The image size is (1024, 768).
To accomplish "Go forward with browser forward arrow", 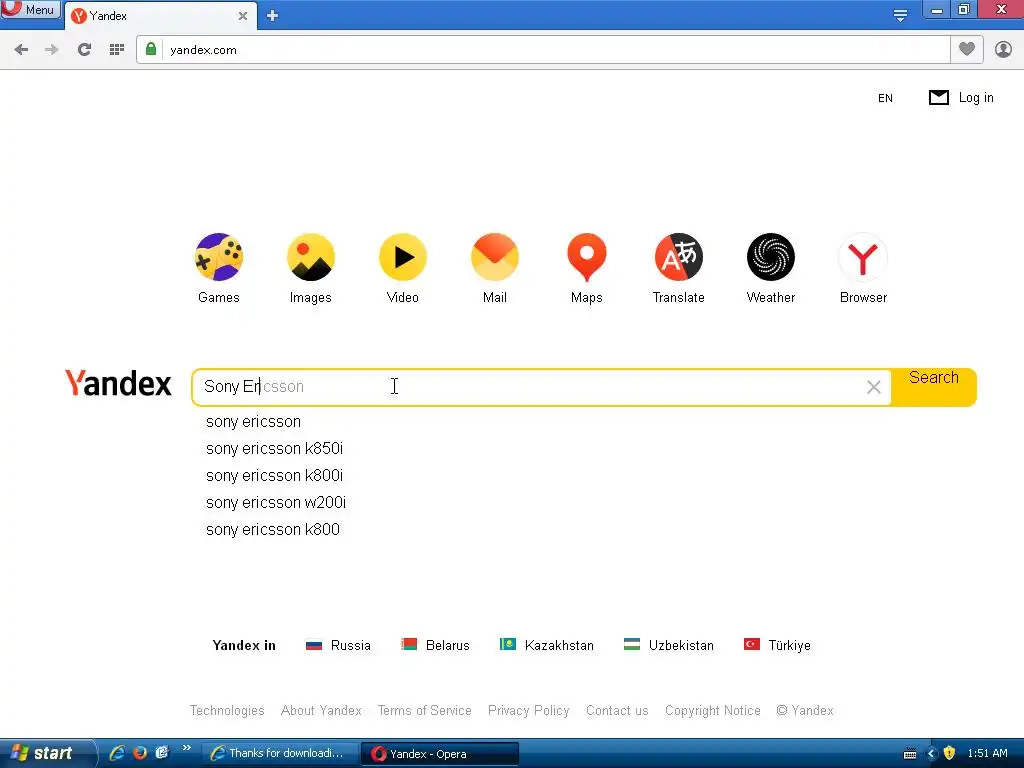I will coord(52,50).
